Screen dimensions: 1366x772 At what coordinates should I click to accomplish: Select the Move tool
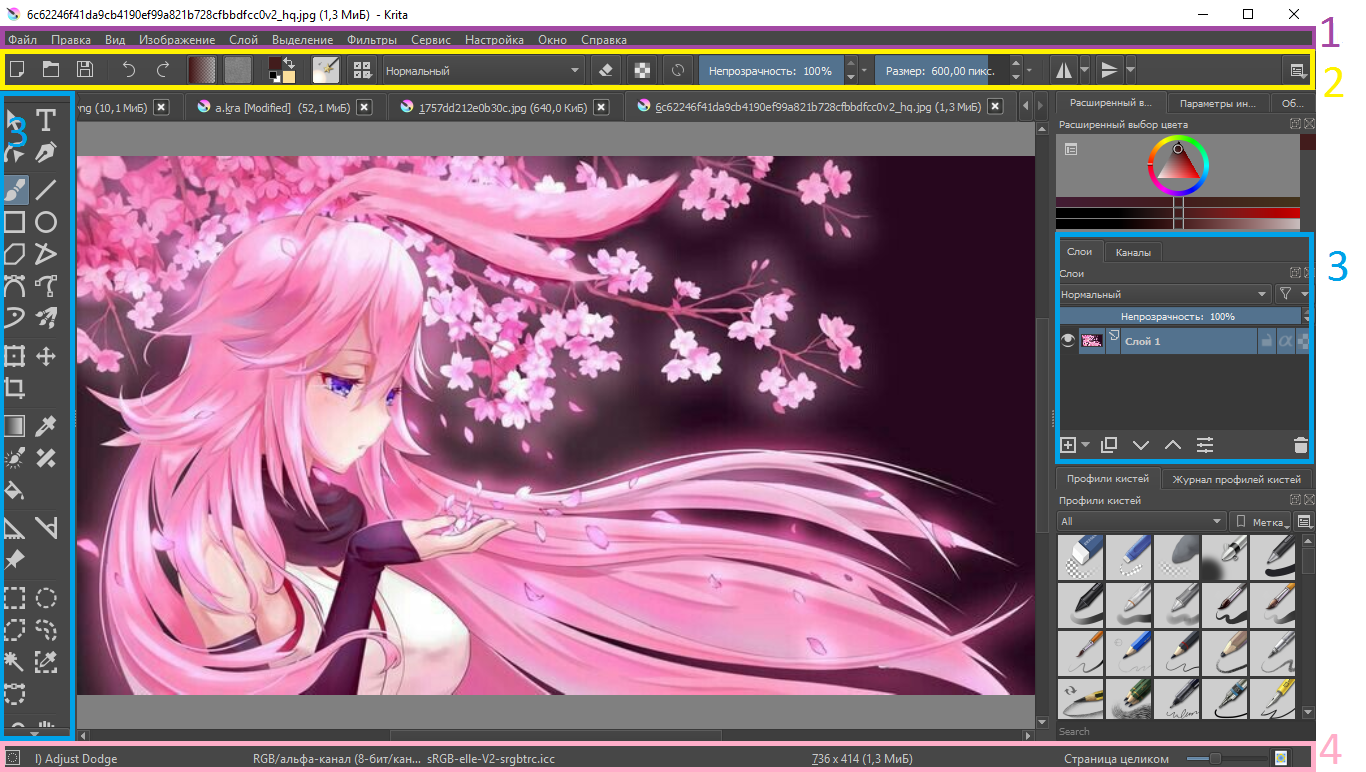coord(46,355)
